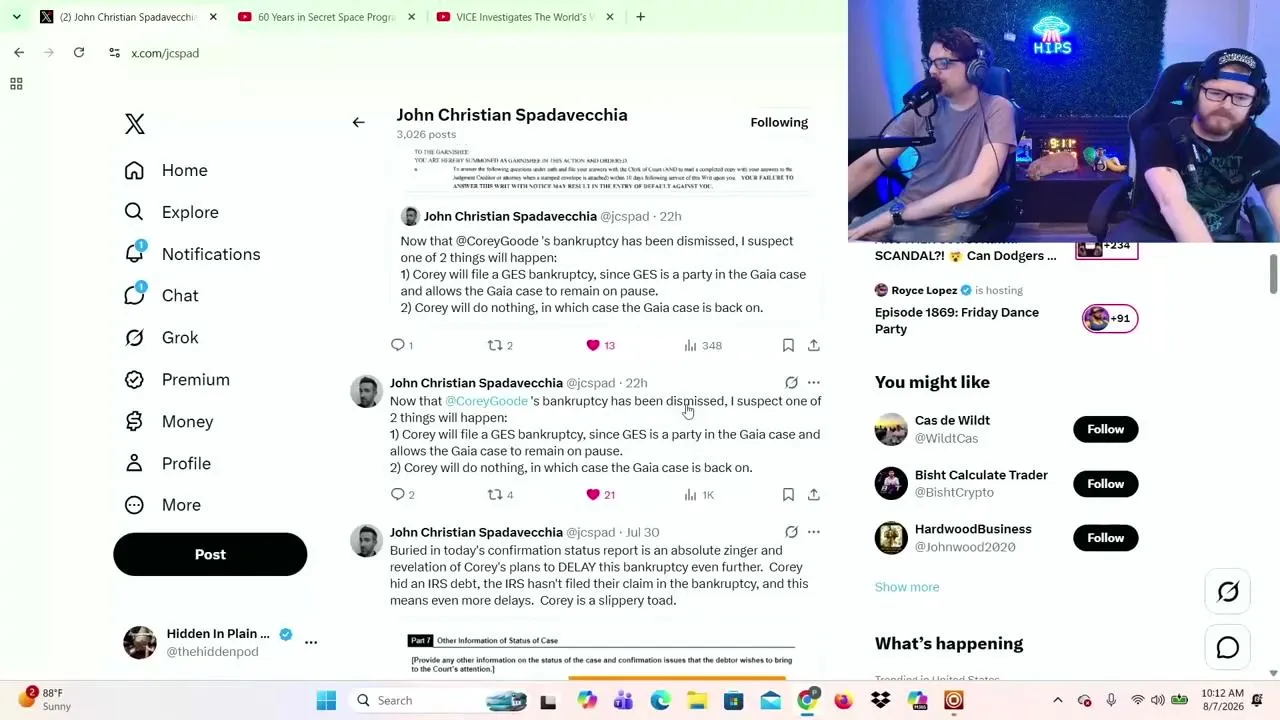1280x720 pixels.
Task: Share the post with 348 views
Action: [x=814, y=345]
